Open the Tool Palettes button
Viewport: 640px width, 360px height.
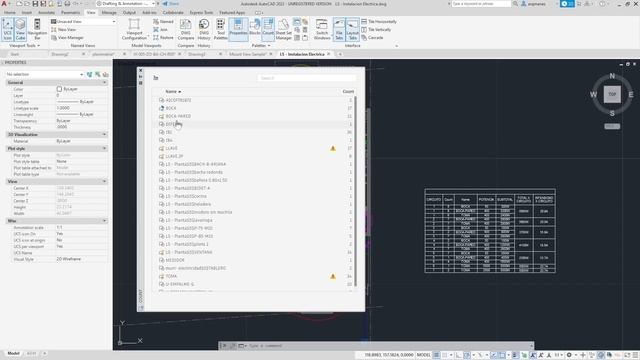click(220, 29)
